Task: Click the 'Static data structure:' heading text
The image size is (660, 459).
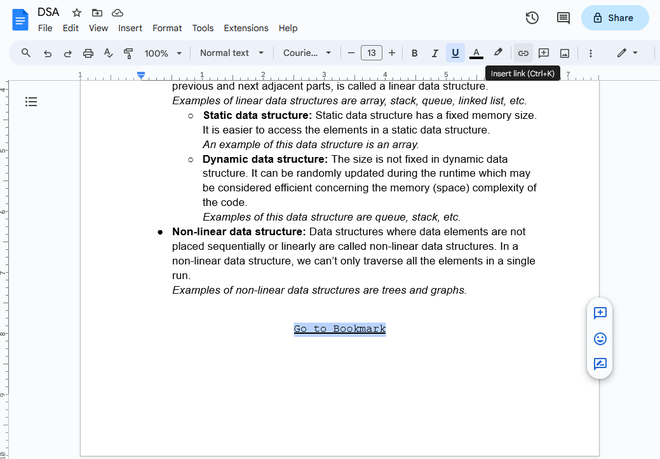Action: click(258, 115)
